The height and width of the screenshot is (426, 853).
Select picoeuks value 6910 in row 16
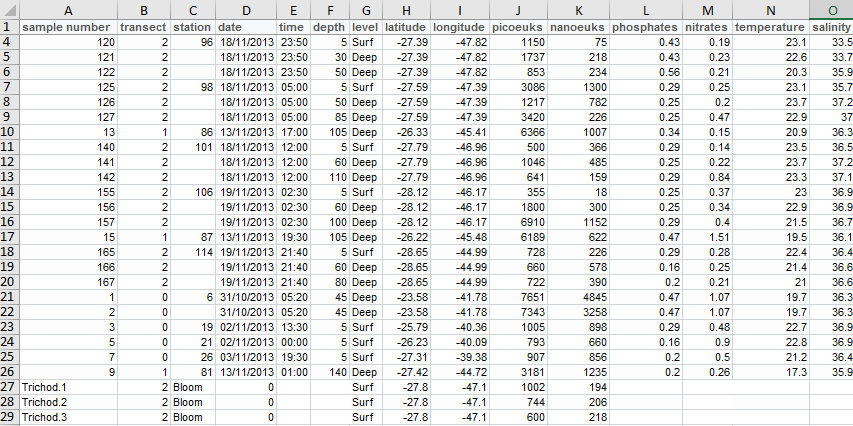pos(518,221)
